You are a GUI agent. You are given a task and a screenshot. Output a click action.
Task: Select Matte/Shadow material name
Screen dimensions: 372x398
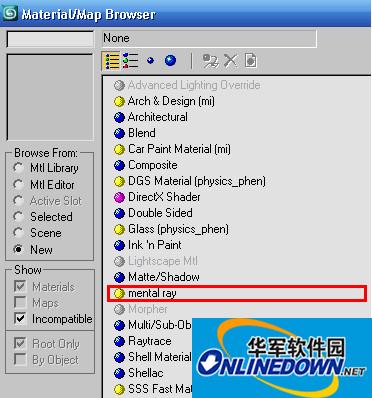(x=164, y=277)
